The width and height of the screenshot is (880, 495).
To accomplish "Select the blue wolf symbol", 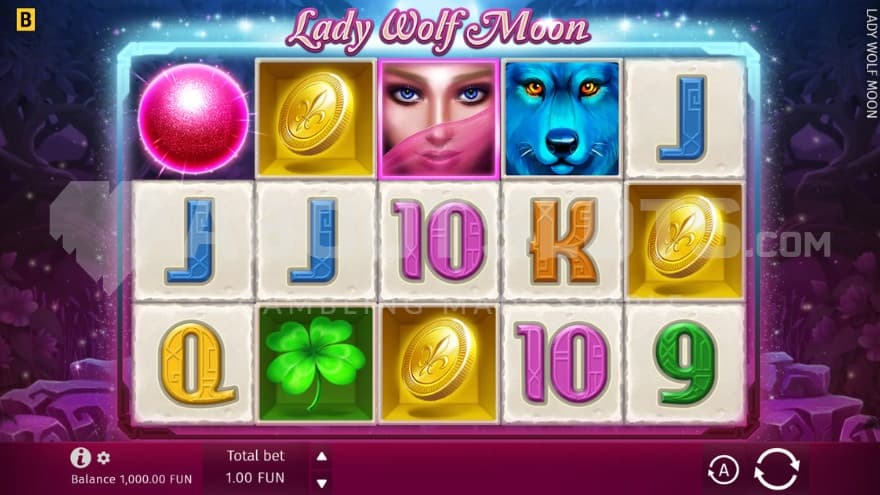I will [x=562, y=118].
